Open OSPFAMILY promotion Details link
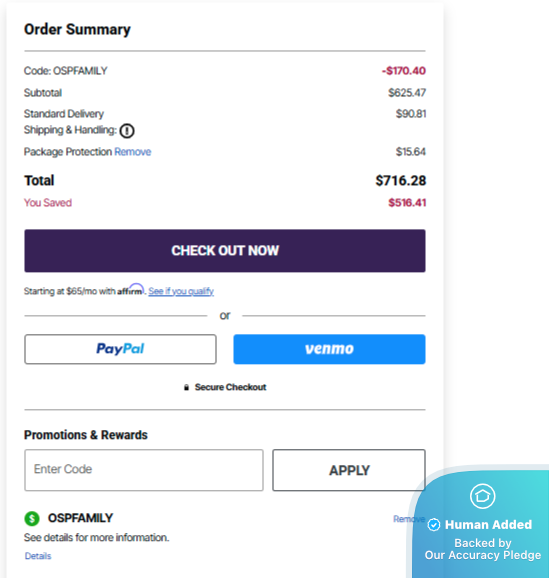The image size is (549, 578). point(38,556)
